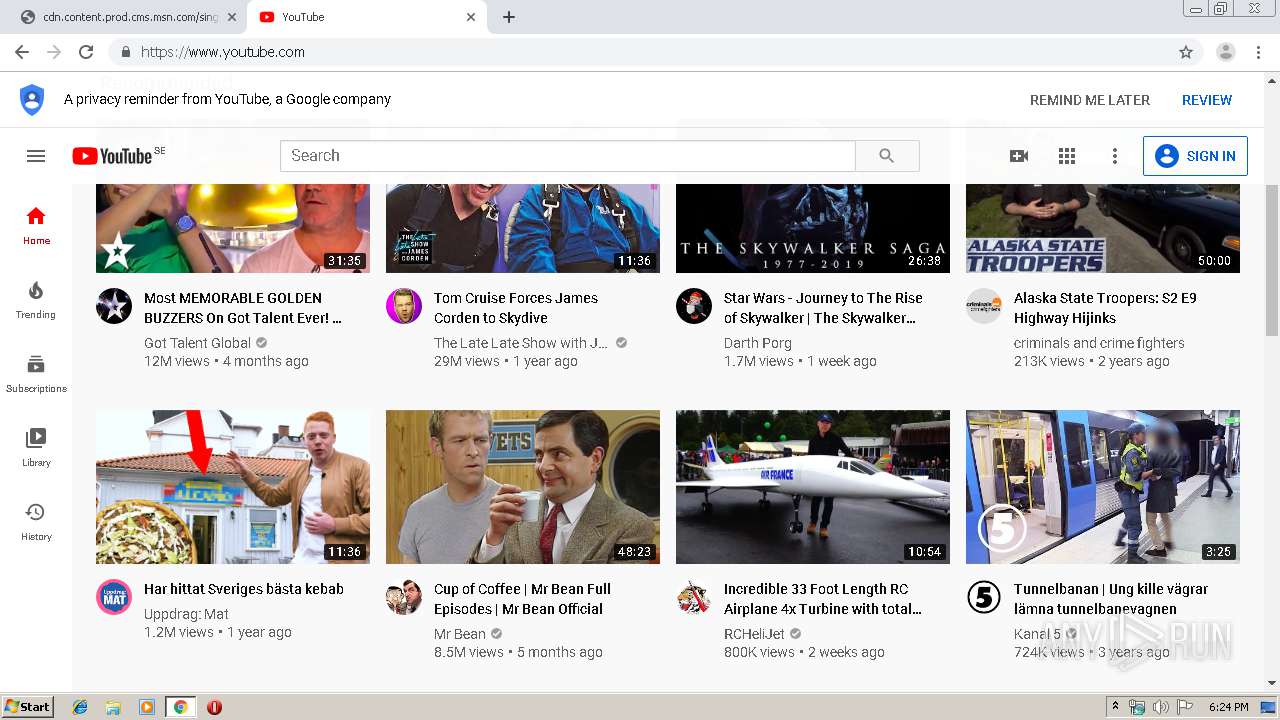This screenshot has width=1280, height=720.
Task: Click the Darth Porg channel avatar
Action: [694, 306]
